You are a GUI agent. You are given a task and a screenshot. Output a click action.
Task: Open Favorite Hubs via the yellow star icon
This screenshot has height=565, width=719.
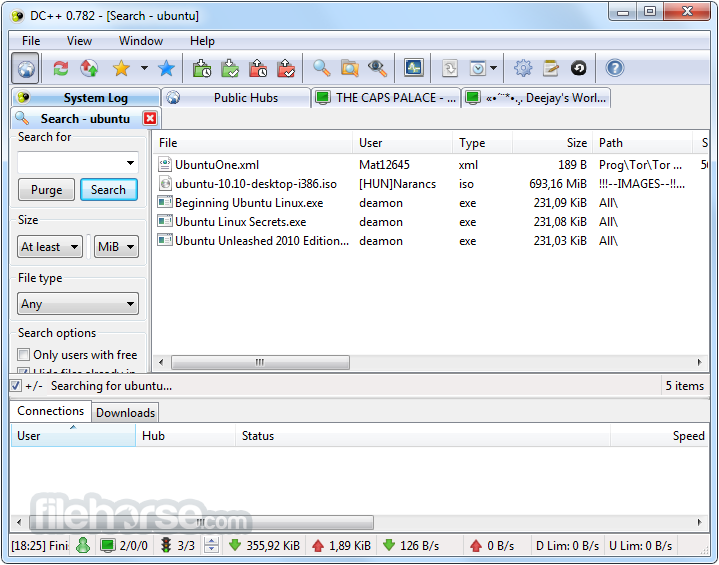(x=121, y=68)
